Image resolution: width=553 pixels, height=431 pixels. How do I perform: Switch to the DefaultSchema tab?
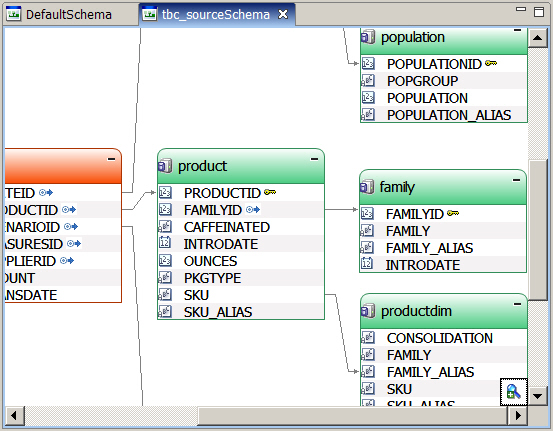coord(69,14)
